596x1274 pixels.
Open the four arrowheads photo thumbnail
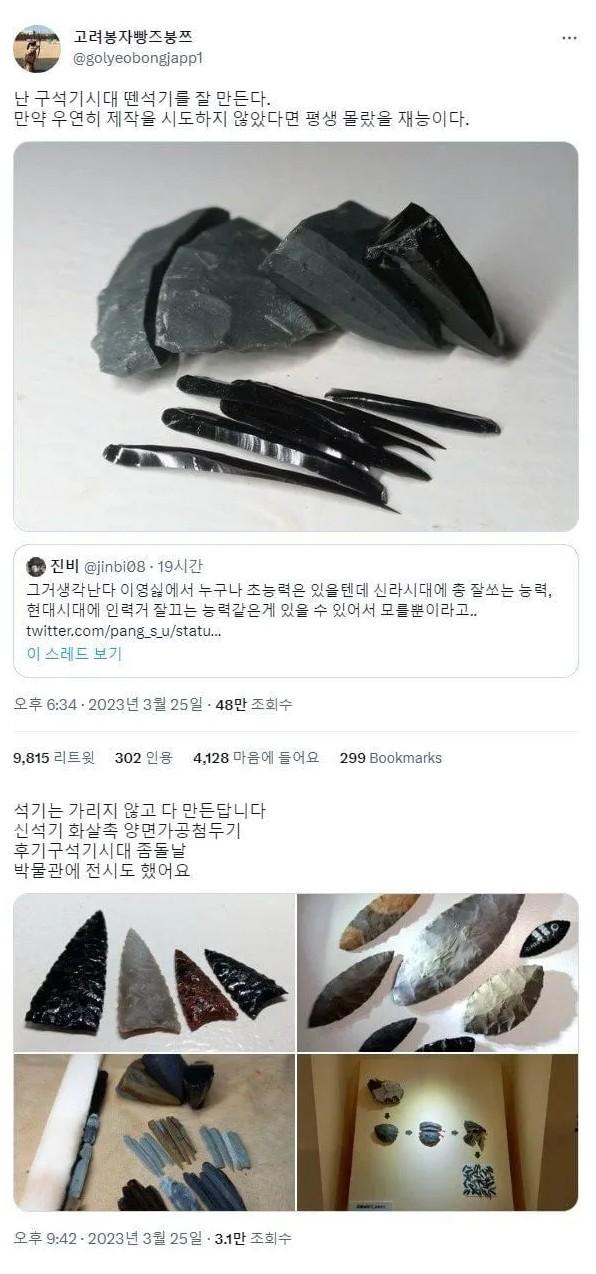154,973
